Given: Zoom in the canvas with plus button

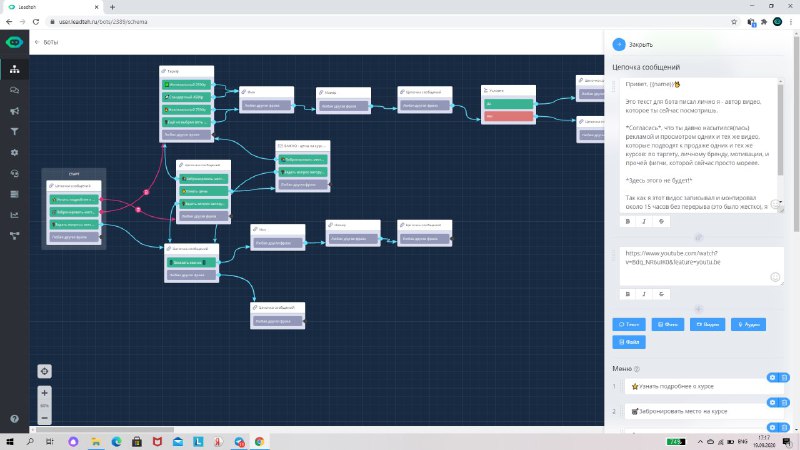Looking at the screenshot, I should (x=44, y=393).
